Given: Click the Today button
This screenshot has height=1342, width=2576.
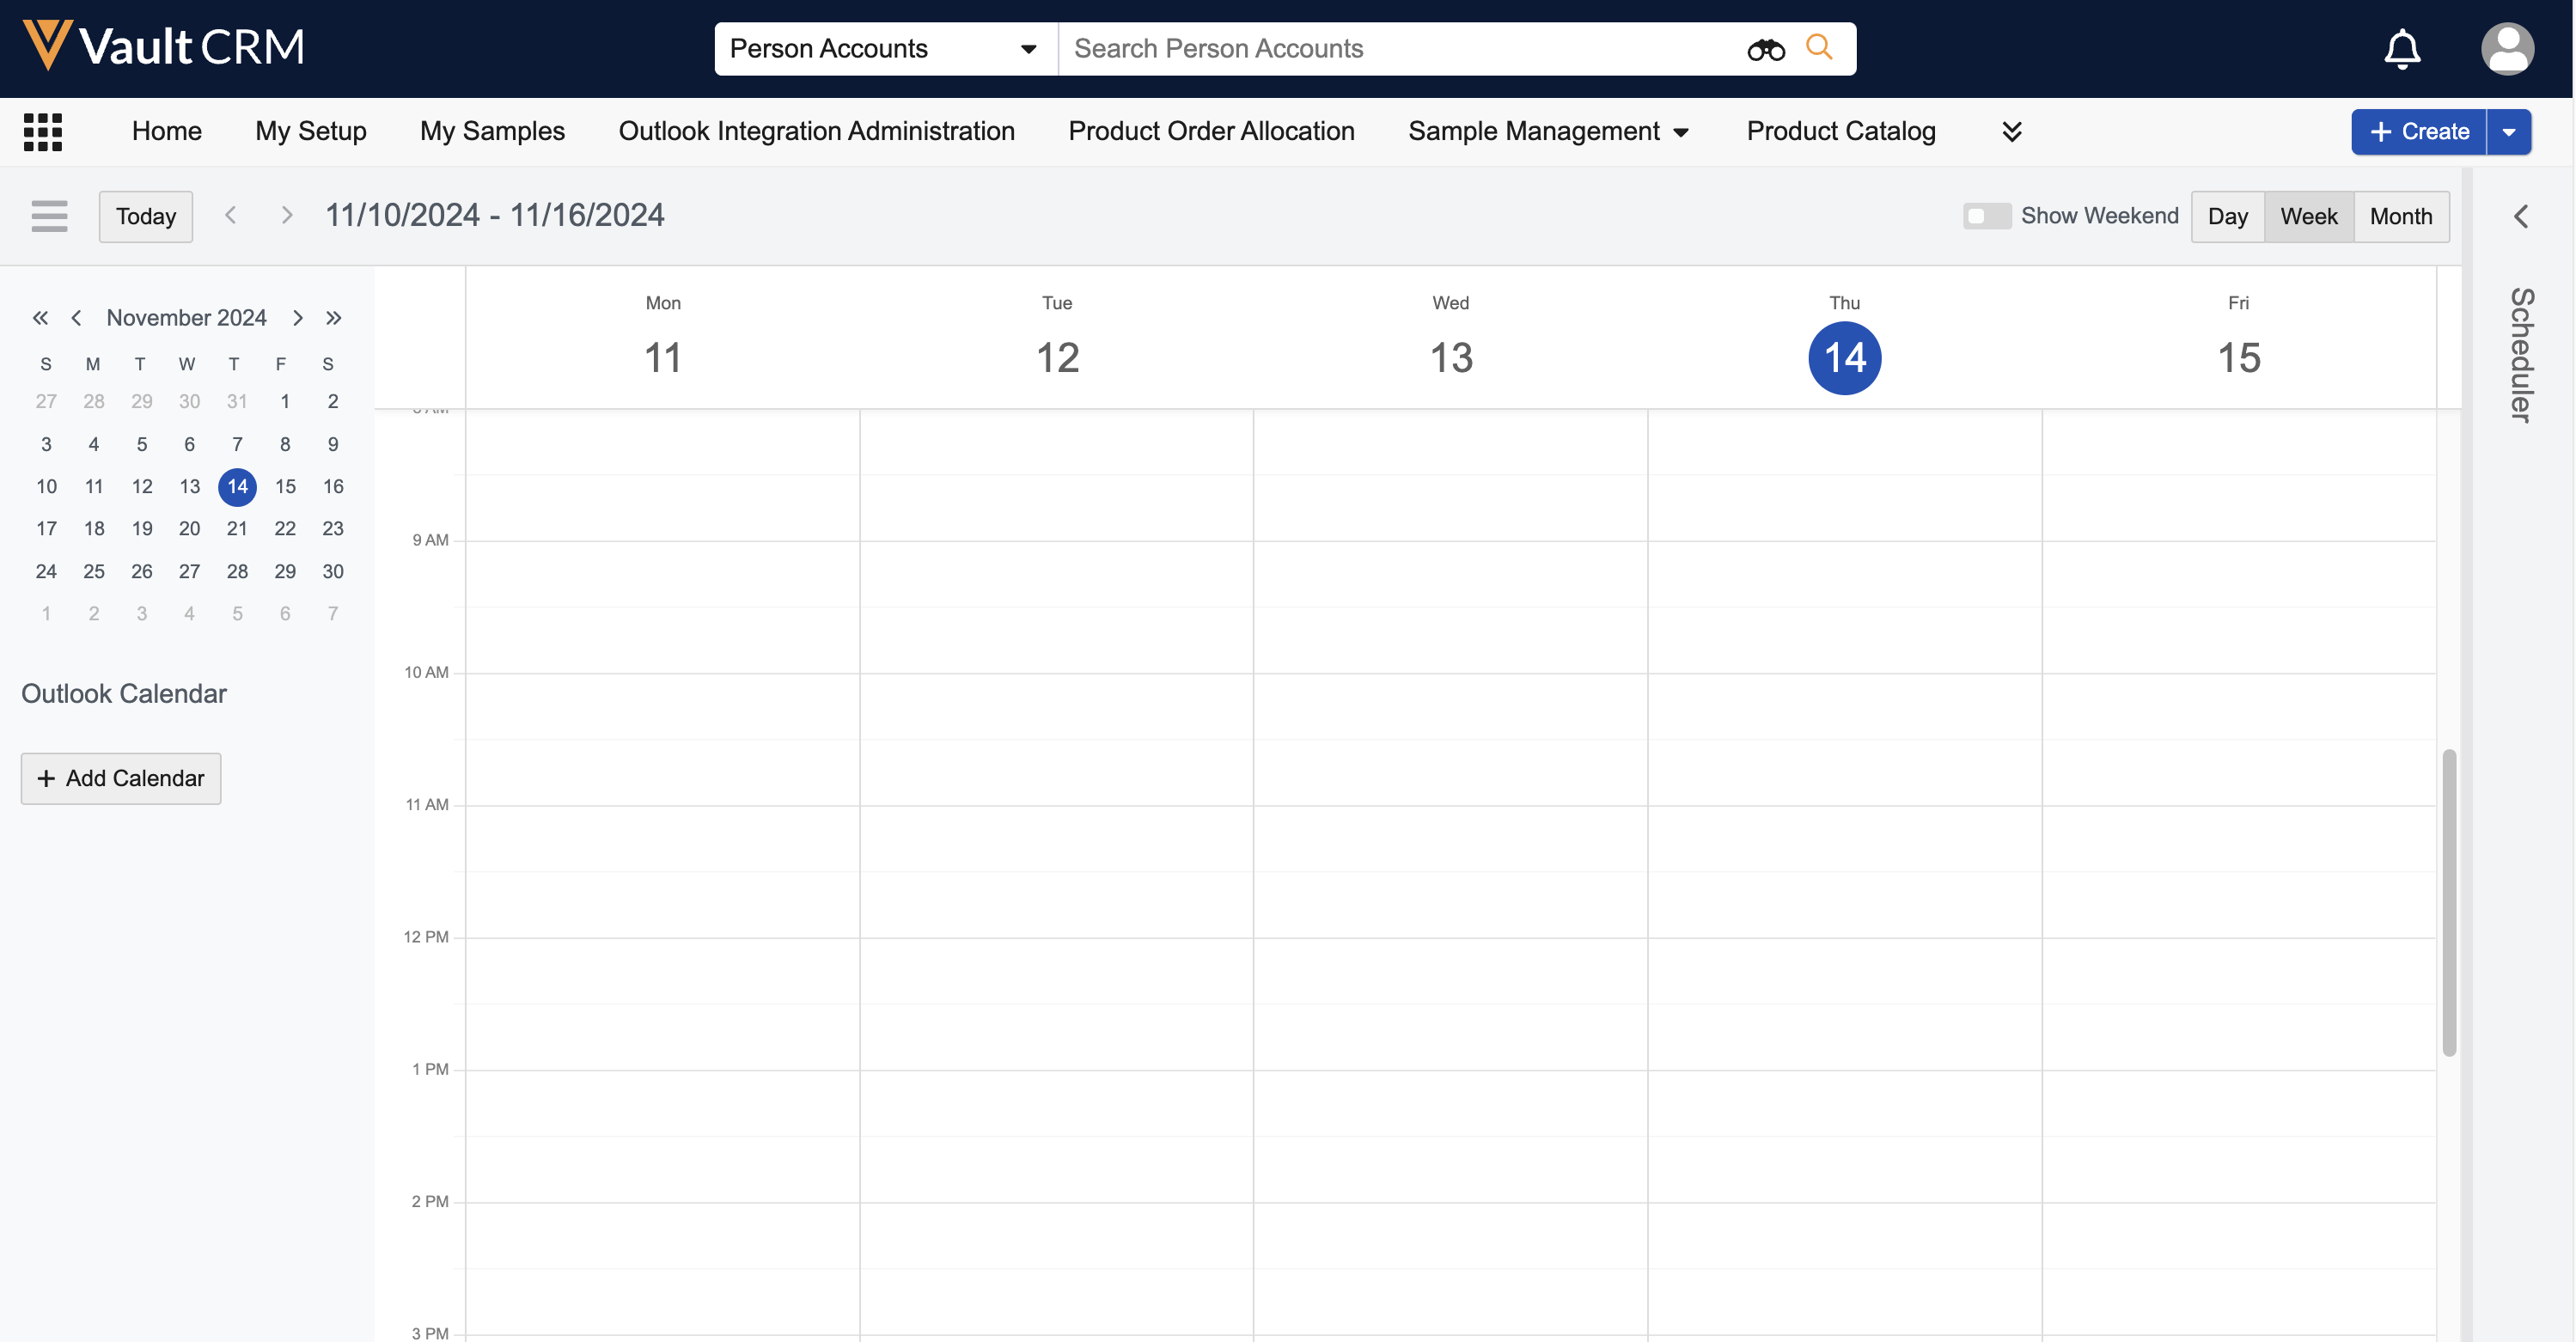Looking at the screenshot, I should [x=146, y=216].
